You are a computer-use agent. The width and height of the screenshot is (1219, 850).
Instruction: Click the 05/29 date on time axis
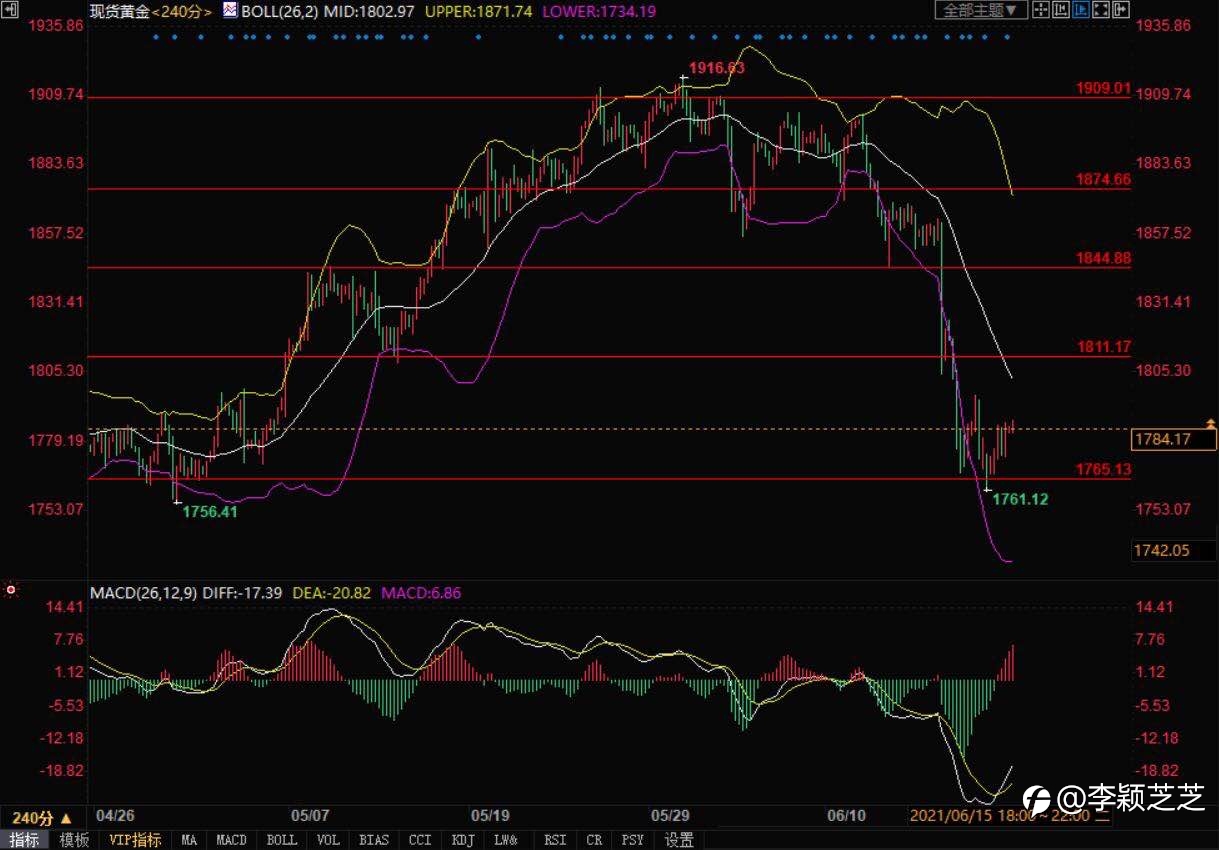[x=669, y=816]
